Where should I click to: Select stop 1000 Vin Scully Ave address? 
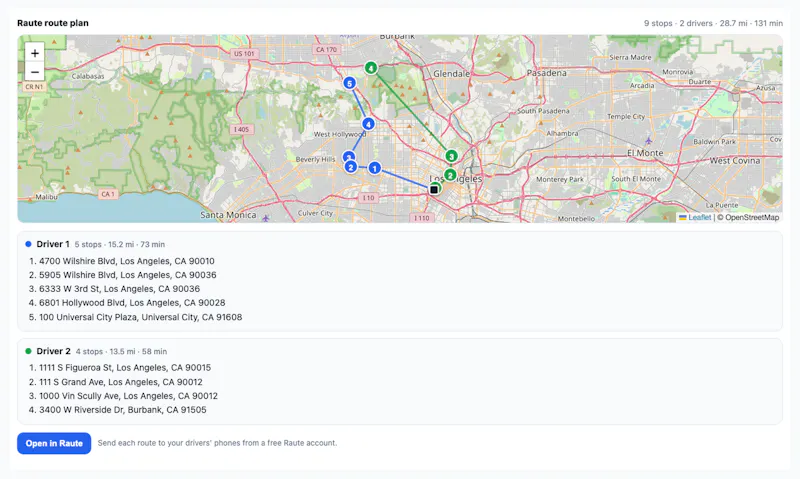129,396
